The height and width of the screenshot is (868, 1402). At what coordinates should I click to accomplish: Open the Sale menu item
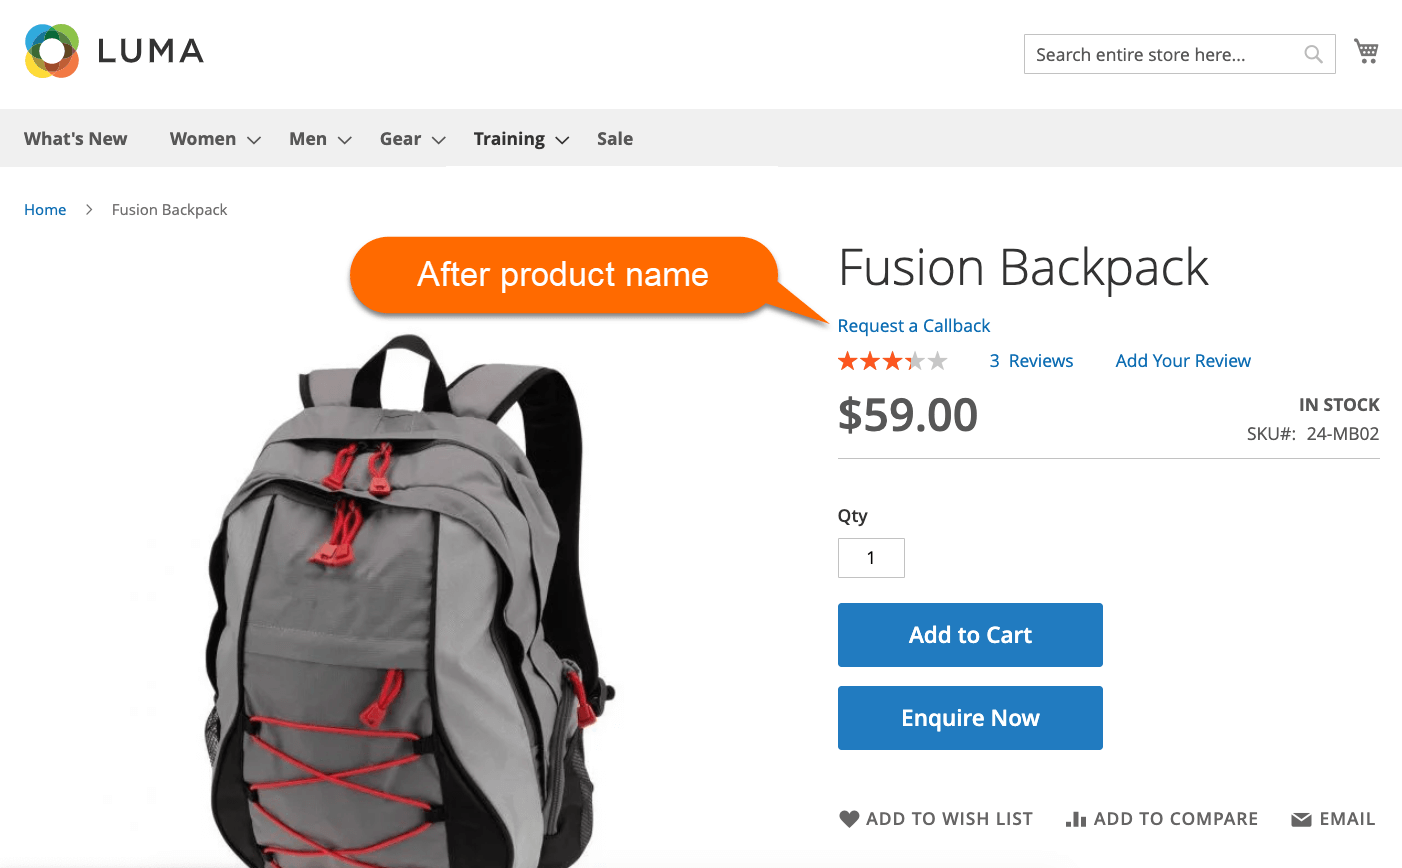615,139
